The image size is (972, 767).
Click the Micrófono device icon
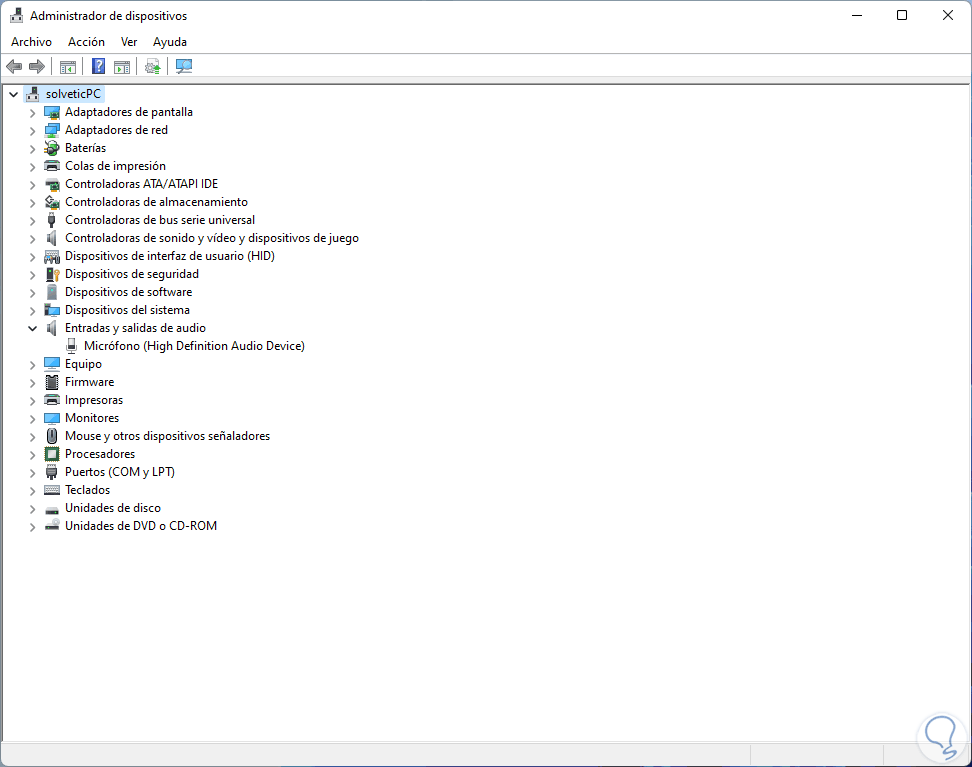[71, 346]
